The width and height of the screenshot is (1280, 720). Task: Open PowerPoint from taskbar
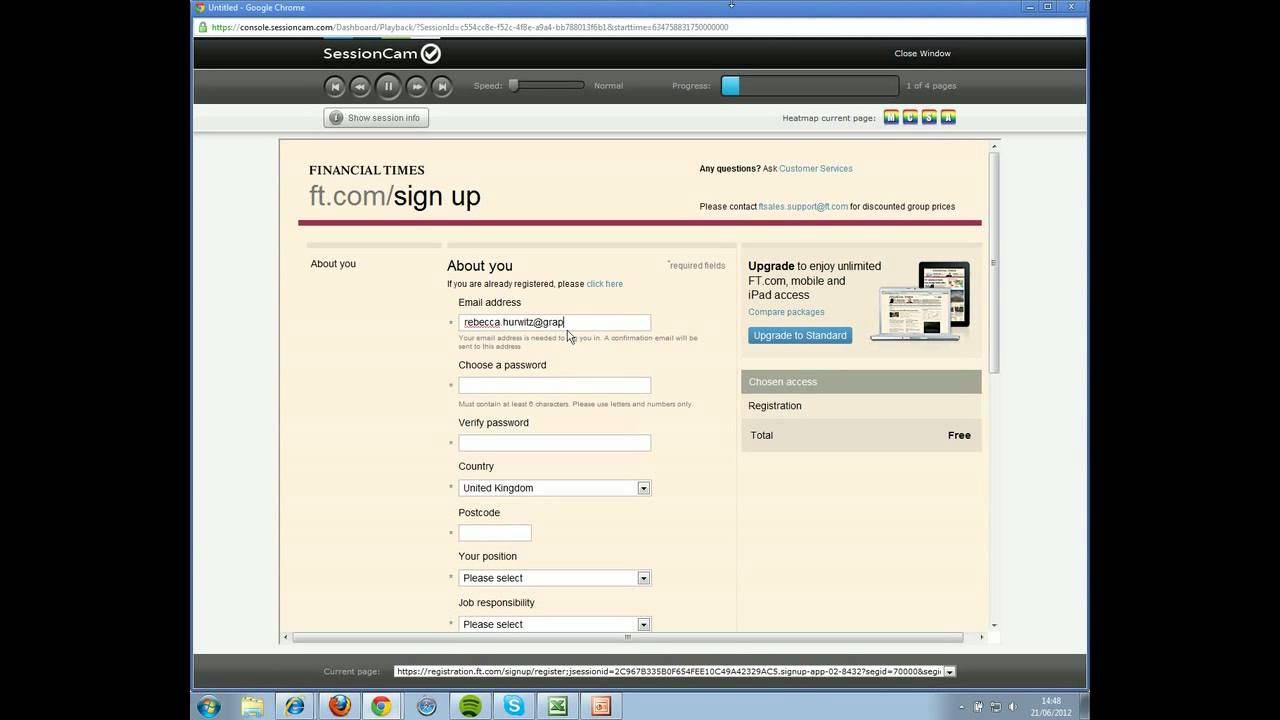601,707
